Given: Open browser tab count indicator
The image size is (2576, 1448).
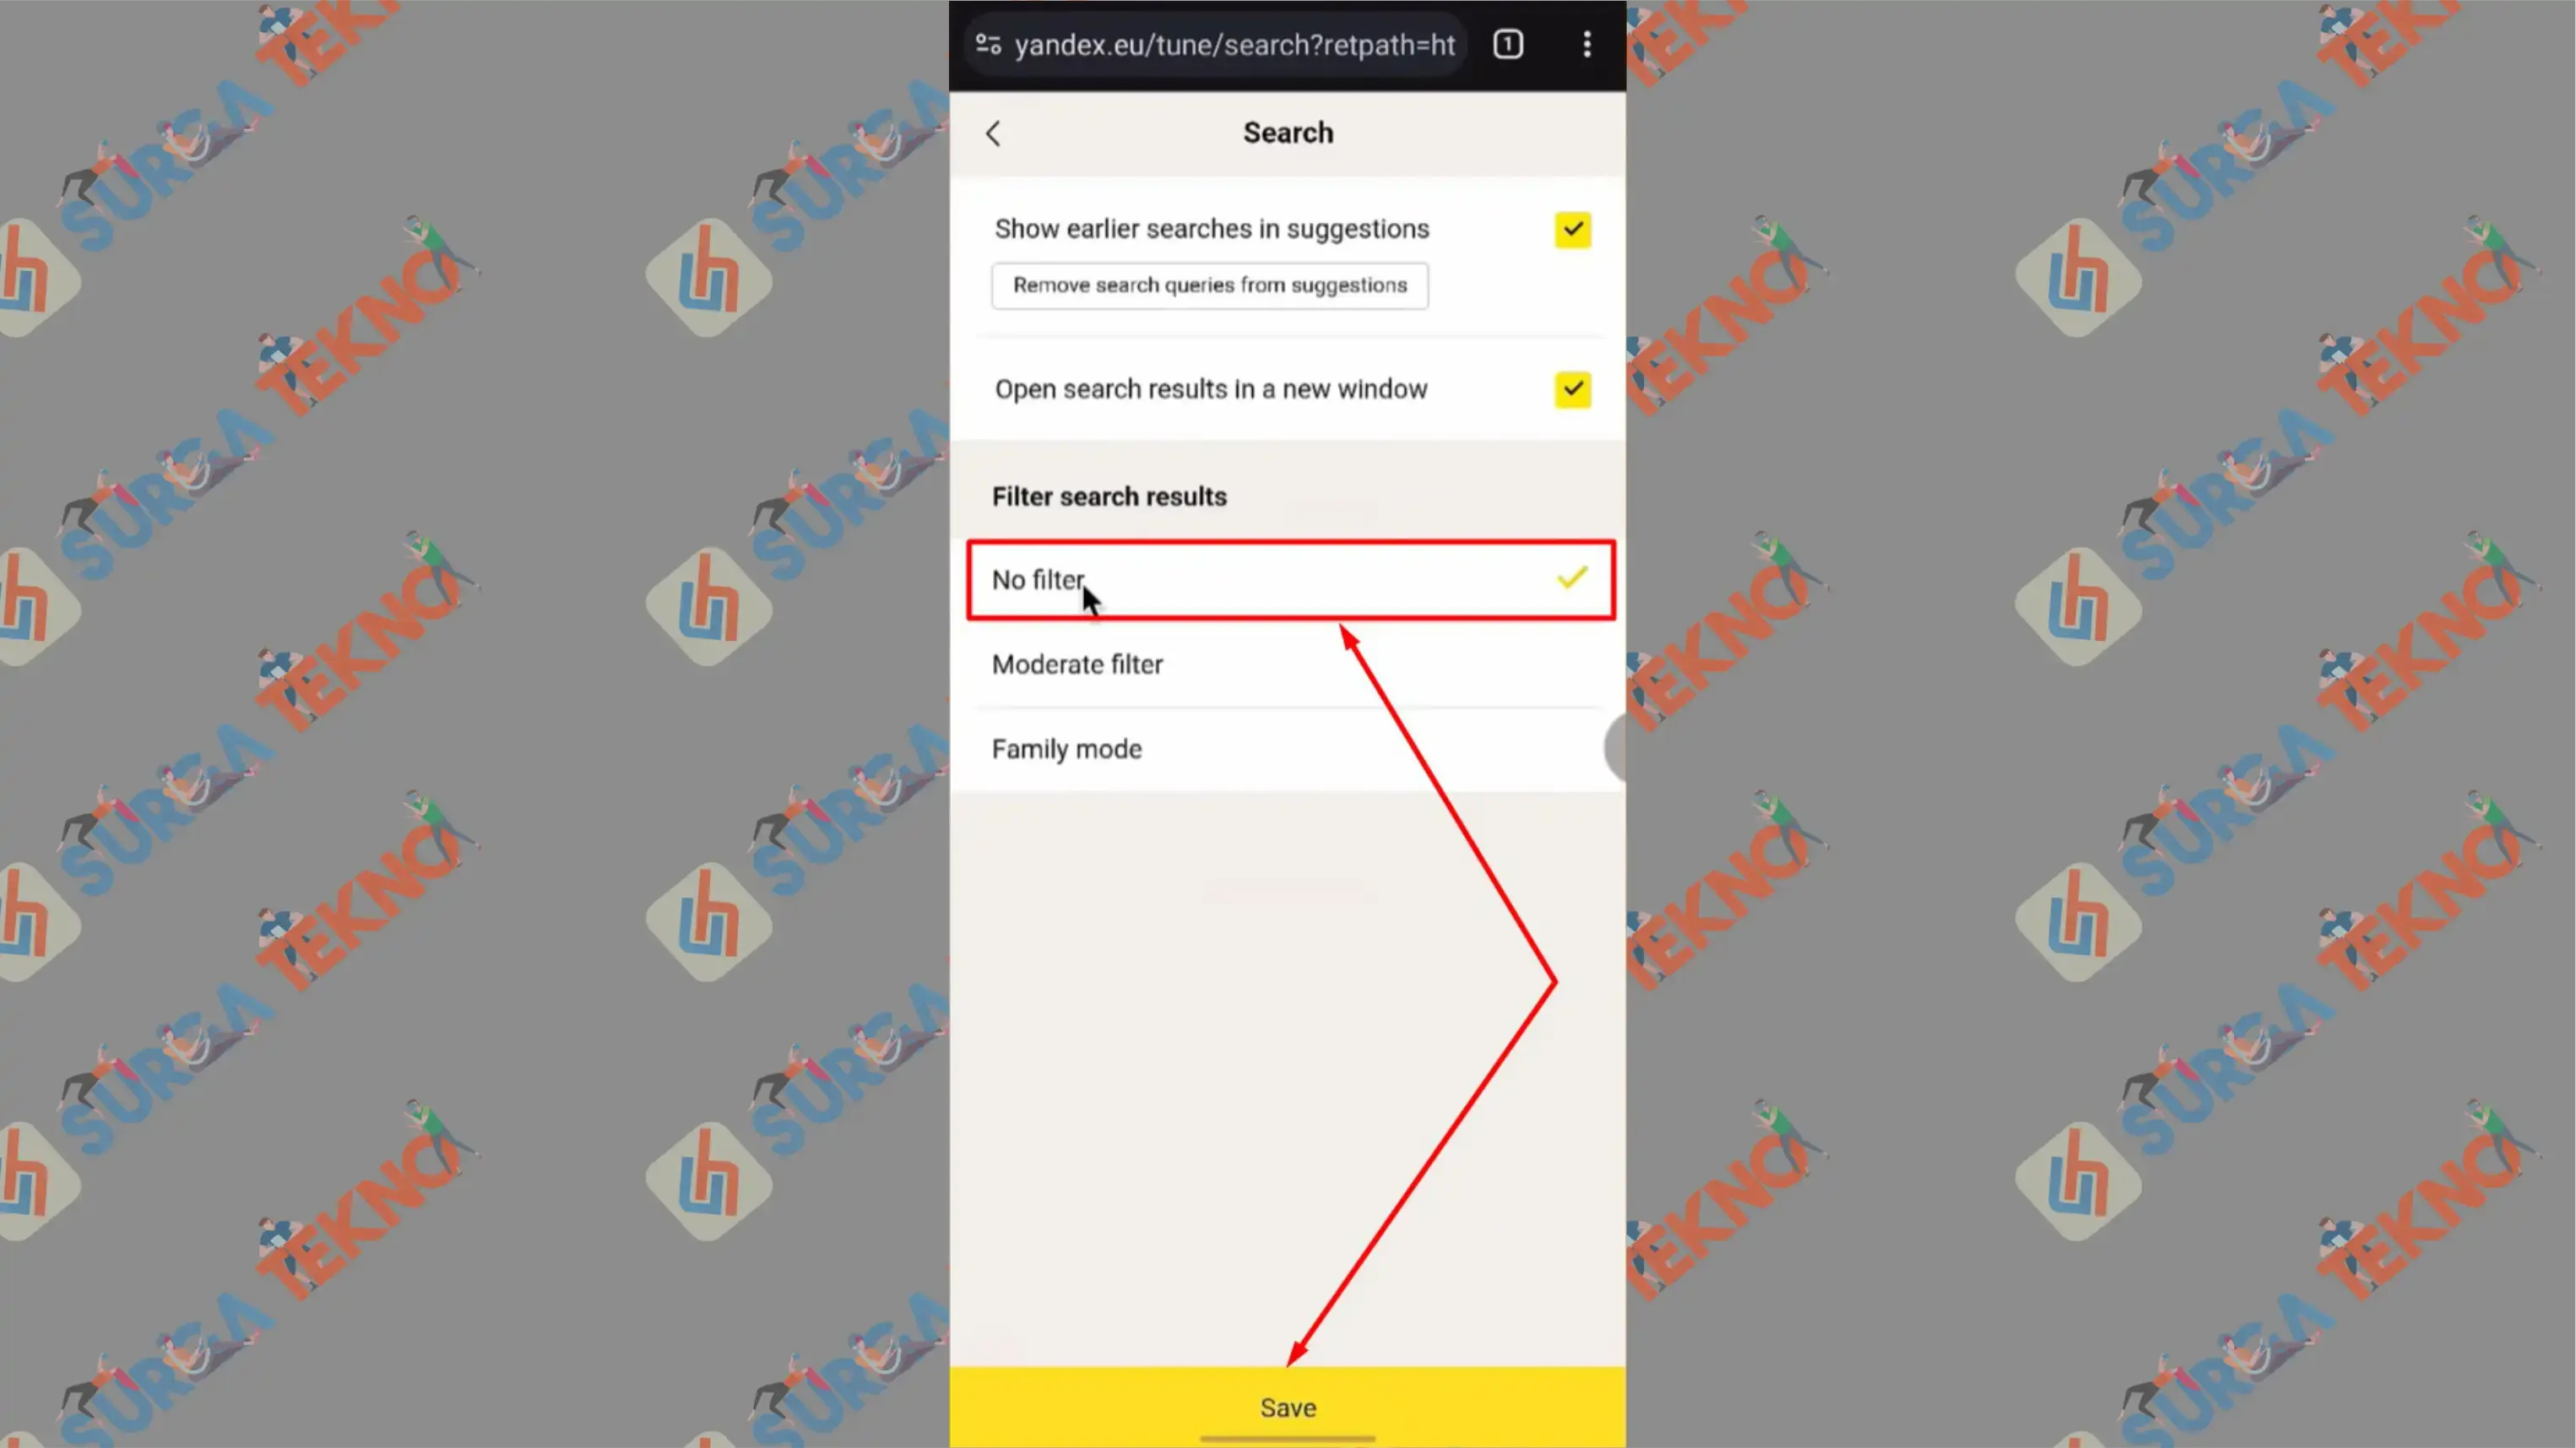Looking at the screenshot, I should 1509,42.
